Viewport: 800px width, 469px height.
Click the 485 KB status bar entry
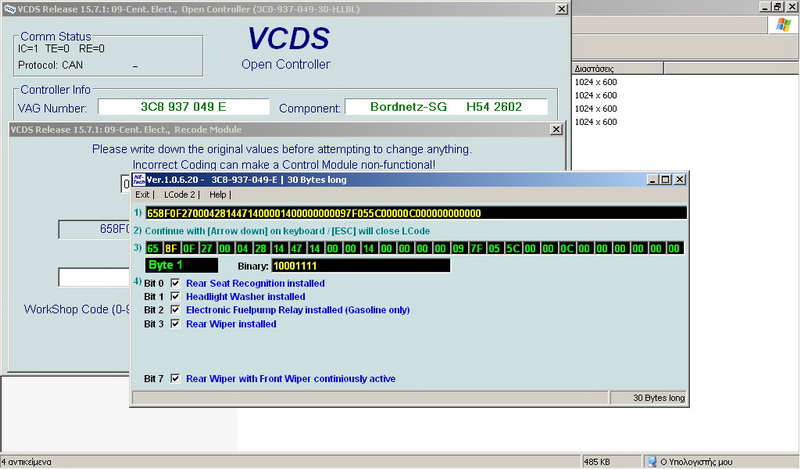(x=597, y=462)
